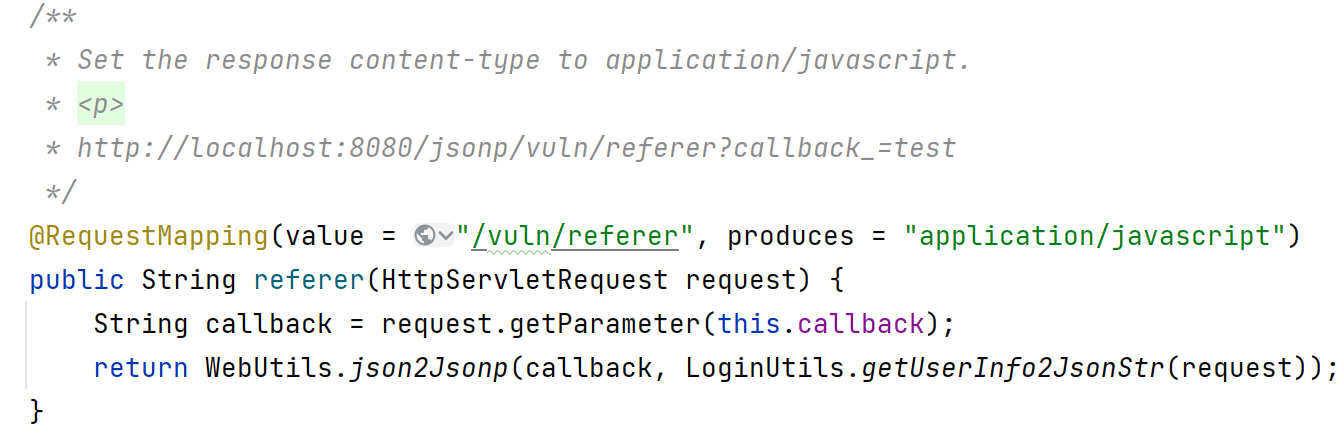
Task: Place cursor on the referer method name
Action: [309, 281]
